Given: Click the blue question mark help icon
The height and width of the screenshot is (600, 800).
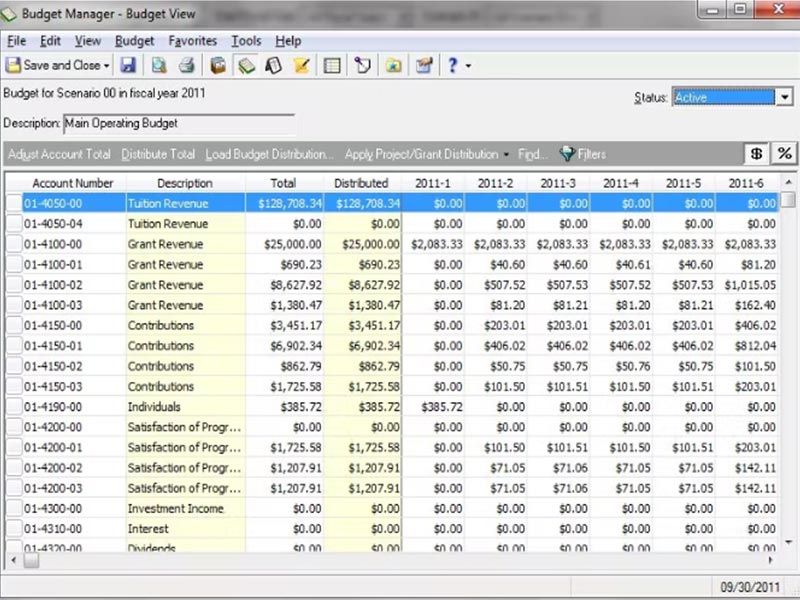Looking at the screenshot, I should [453, 65].
